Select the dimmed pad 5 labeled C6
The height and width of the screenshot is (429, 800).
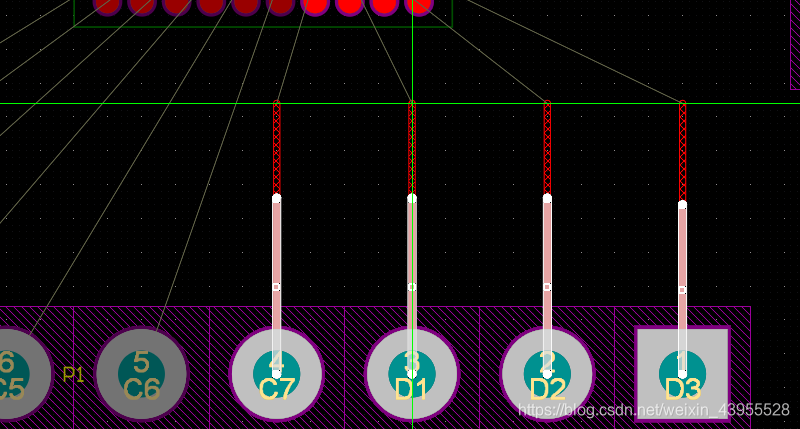141,373
